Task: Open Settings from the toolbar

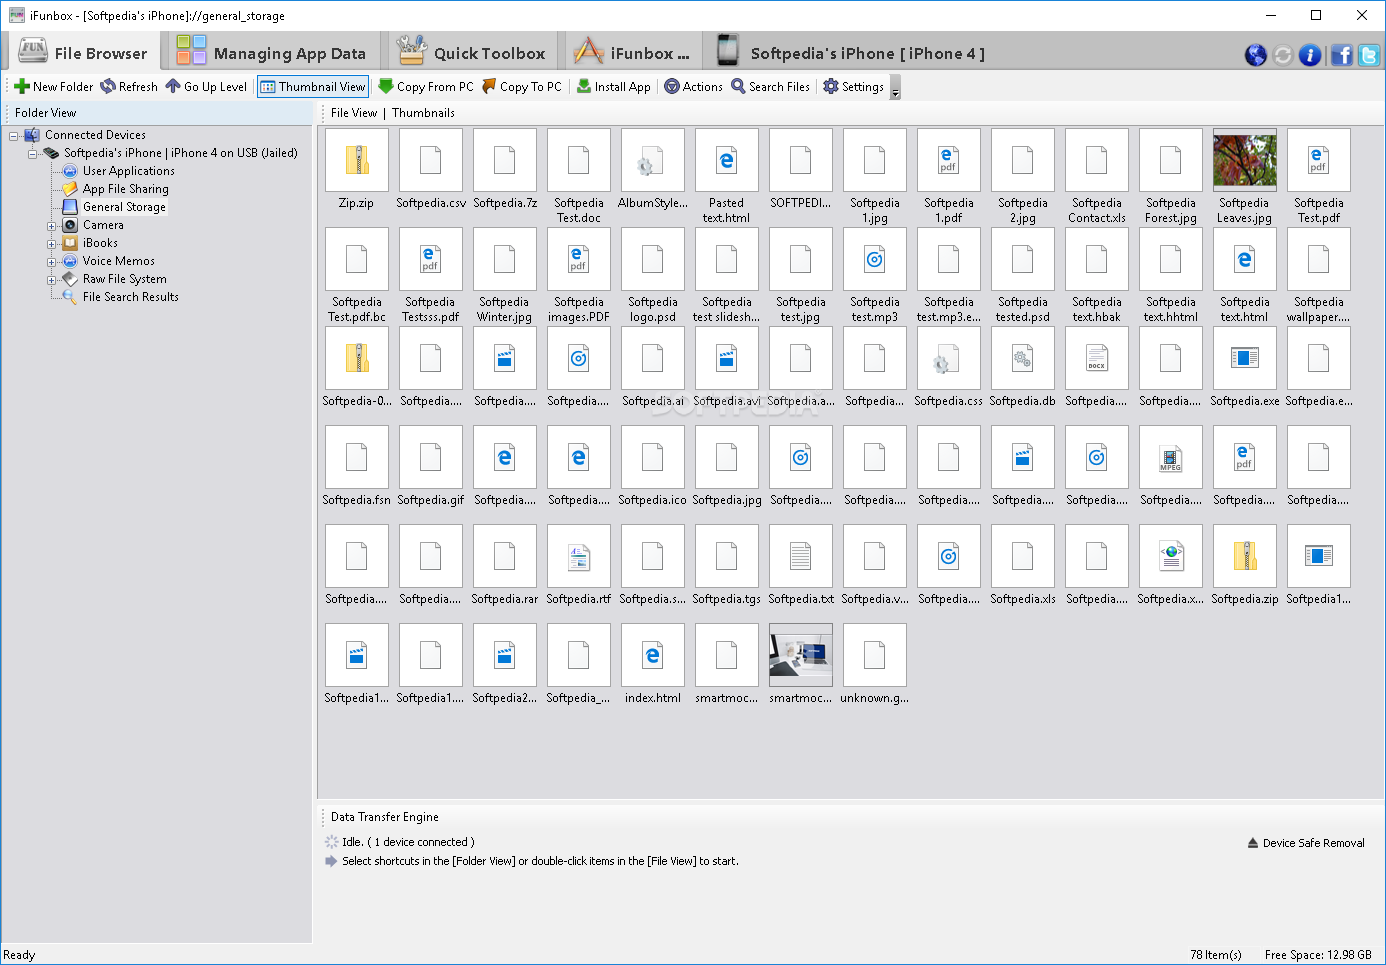Action: coord(854,87)
